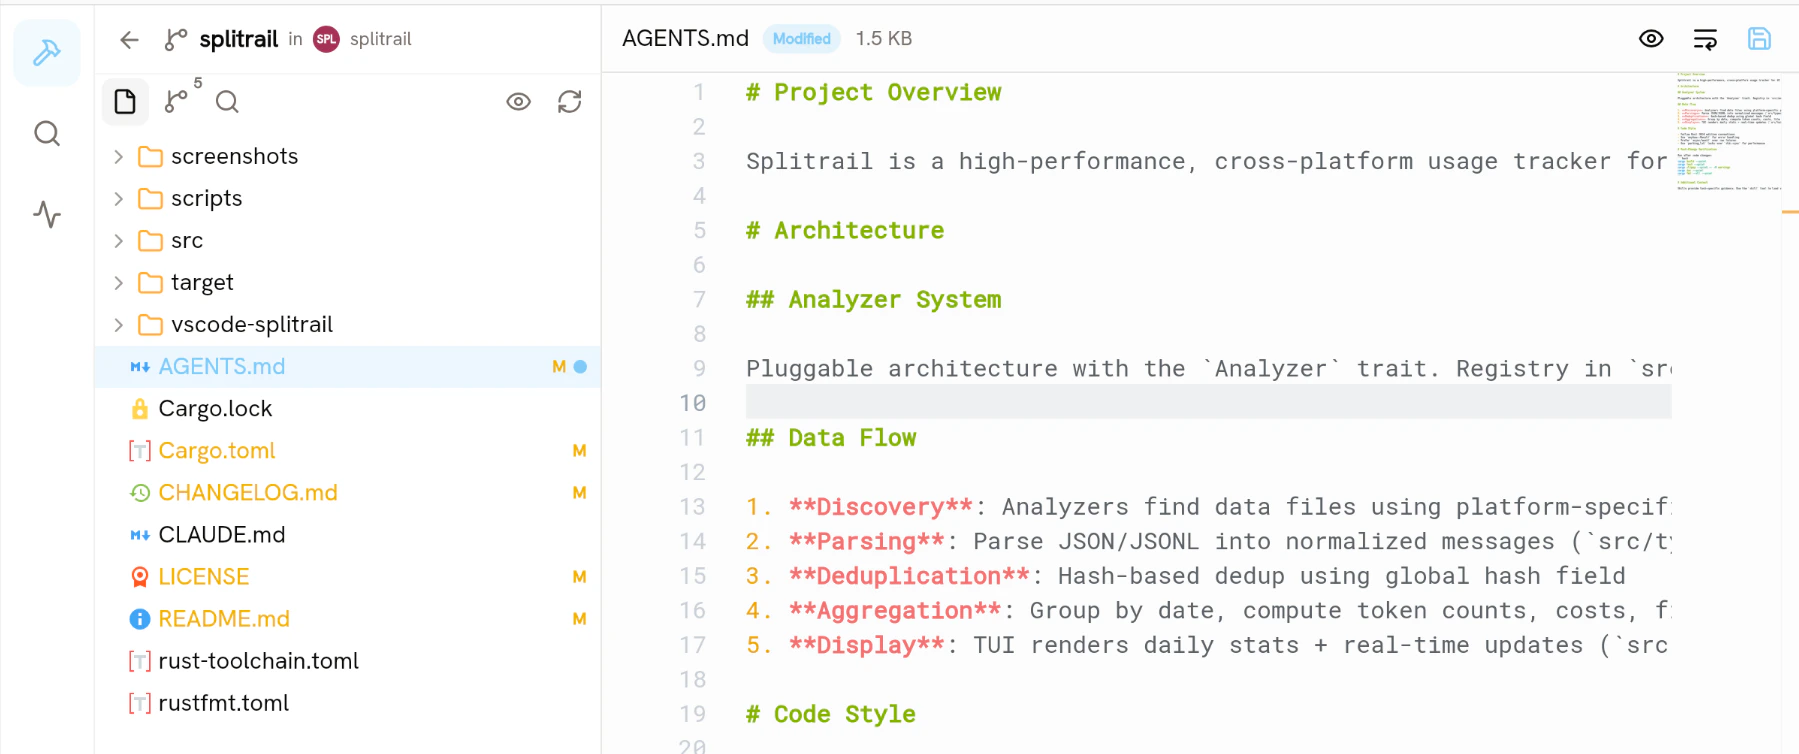1799x754 pixels.
Task: Expand the vscode-splitrail folder
Action: click(118, 325)
